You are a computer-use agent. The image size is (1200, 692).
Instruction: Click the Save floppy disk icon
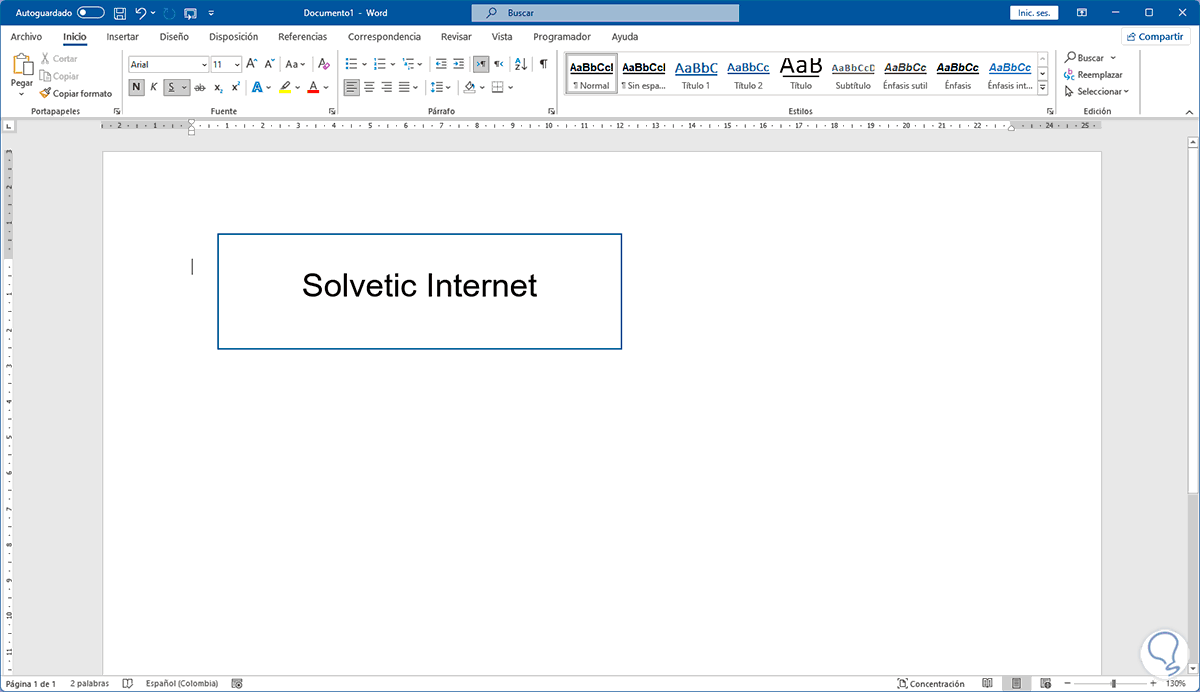120,13
